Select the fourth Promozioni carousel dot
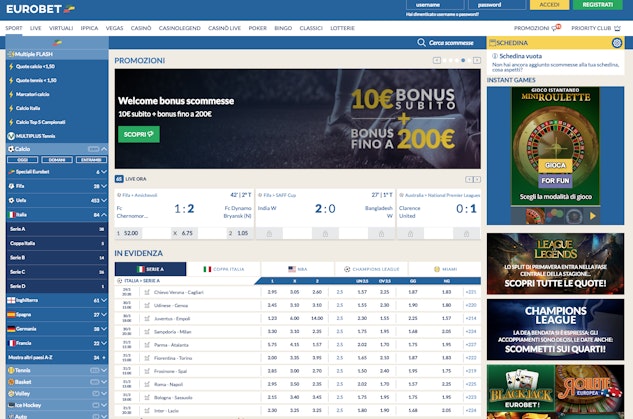This screenshot has height=419, width=633. 463,61
